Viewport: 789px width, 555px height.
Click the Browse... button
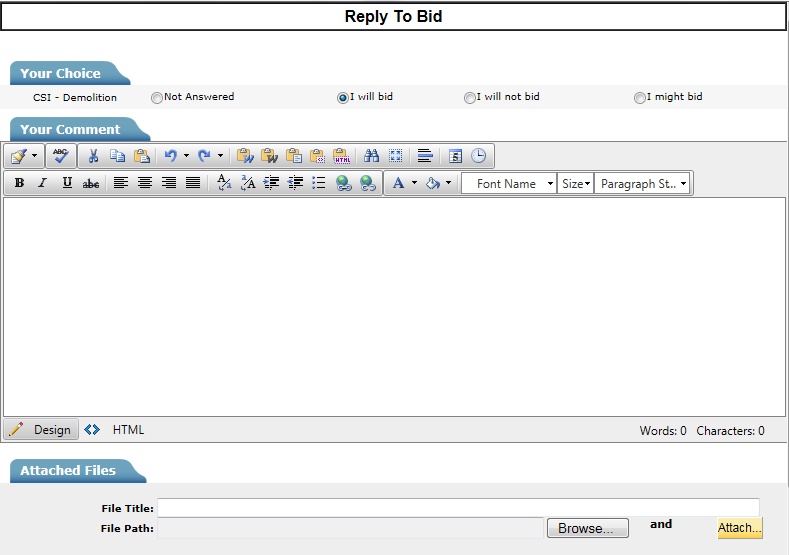tap(587, 528)
